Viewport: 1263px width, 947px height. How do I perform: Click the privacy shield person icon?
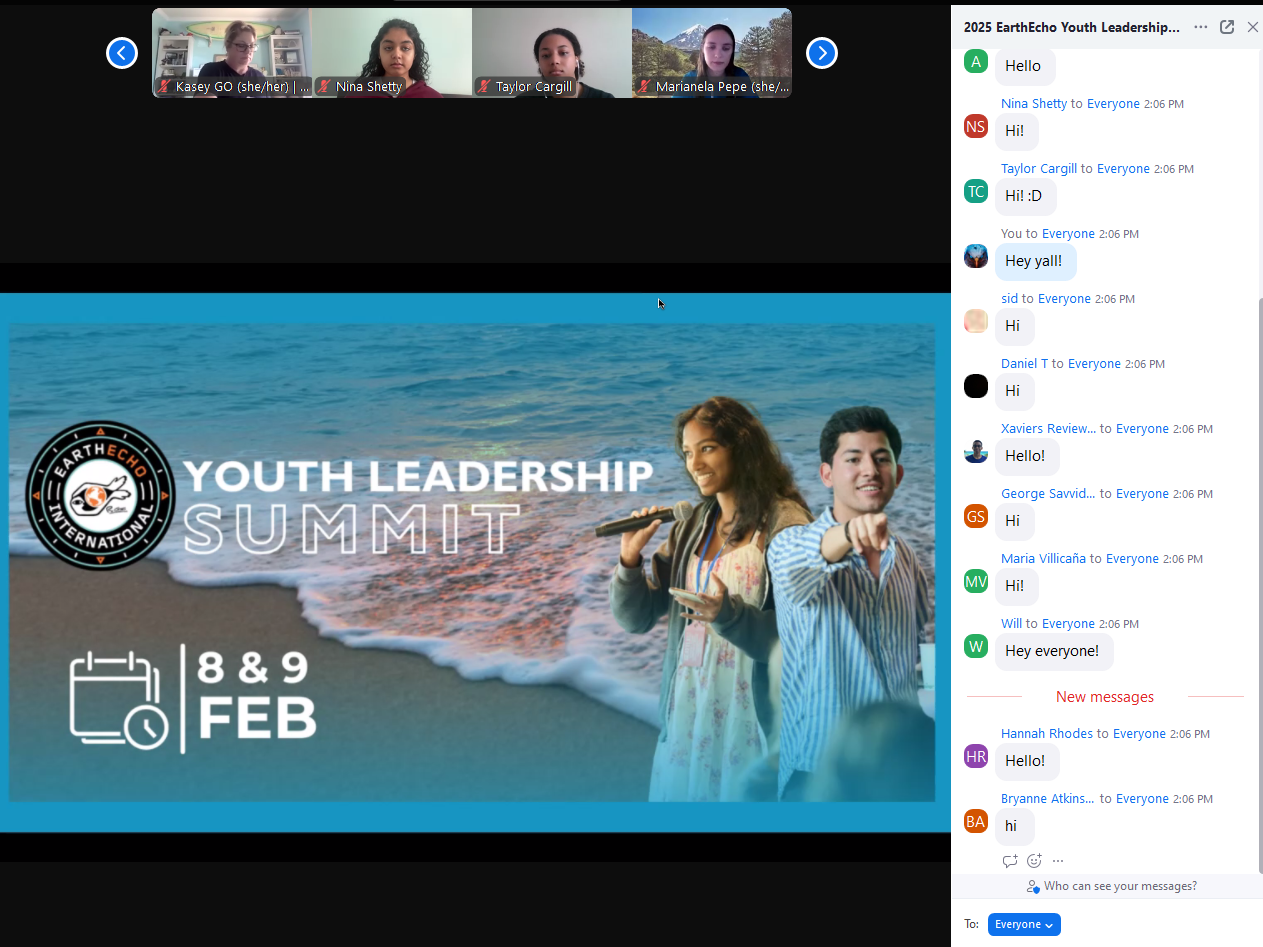(x=1033, y=887)
